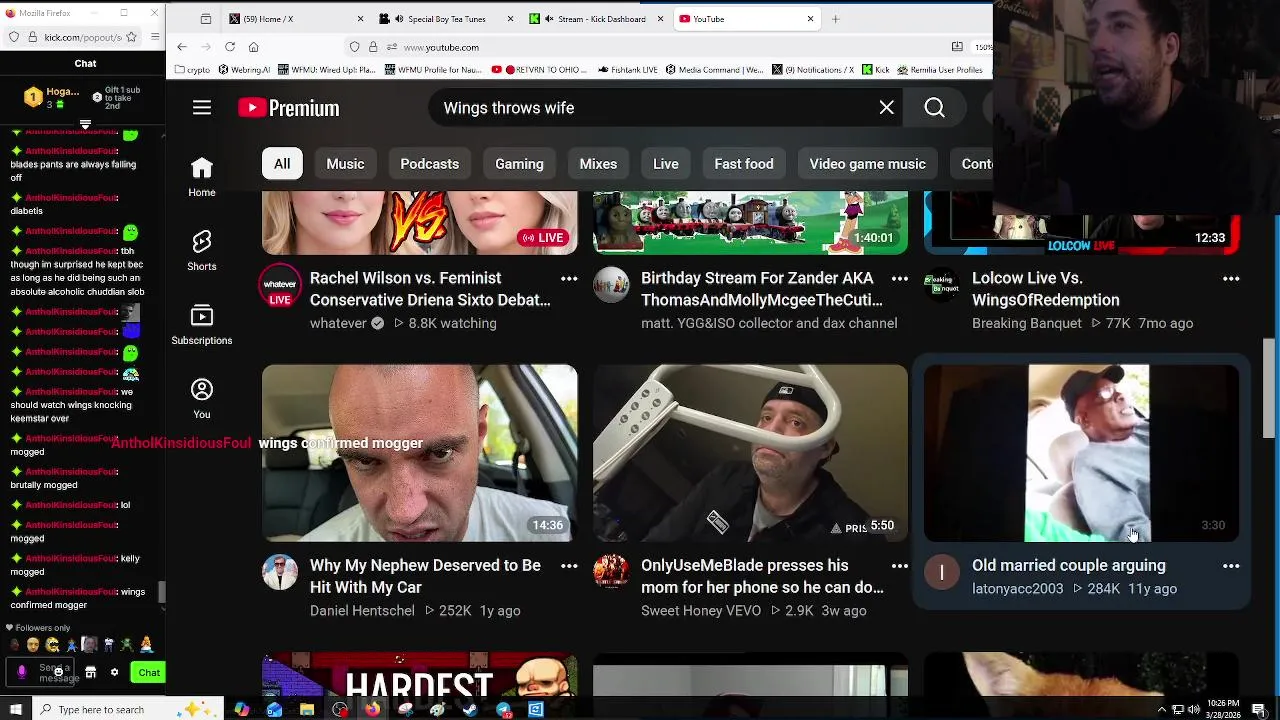Click the Sweet Honey VEVO channel avatar

click(611, 572)
